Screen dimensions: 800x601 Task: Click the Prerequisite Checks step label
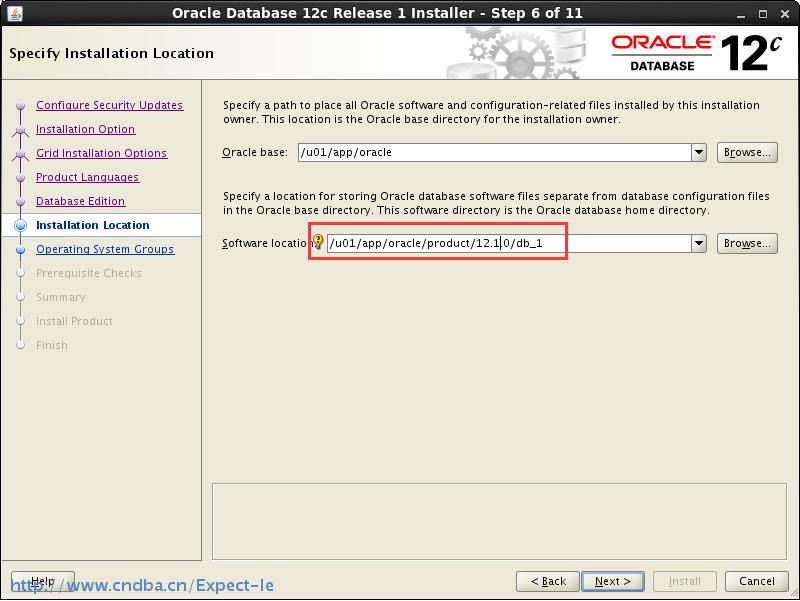click(x=89, y=273)
